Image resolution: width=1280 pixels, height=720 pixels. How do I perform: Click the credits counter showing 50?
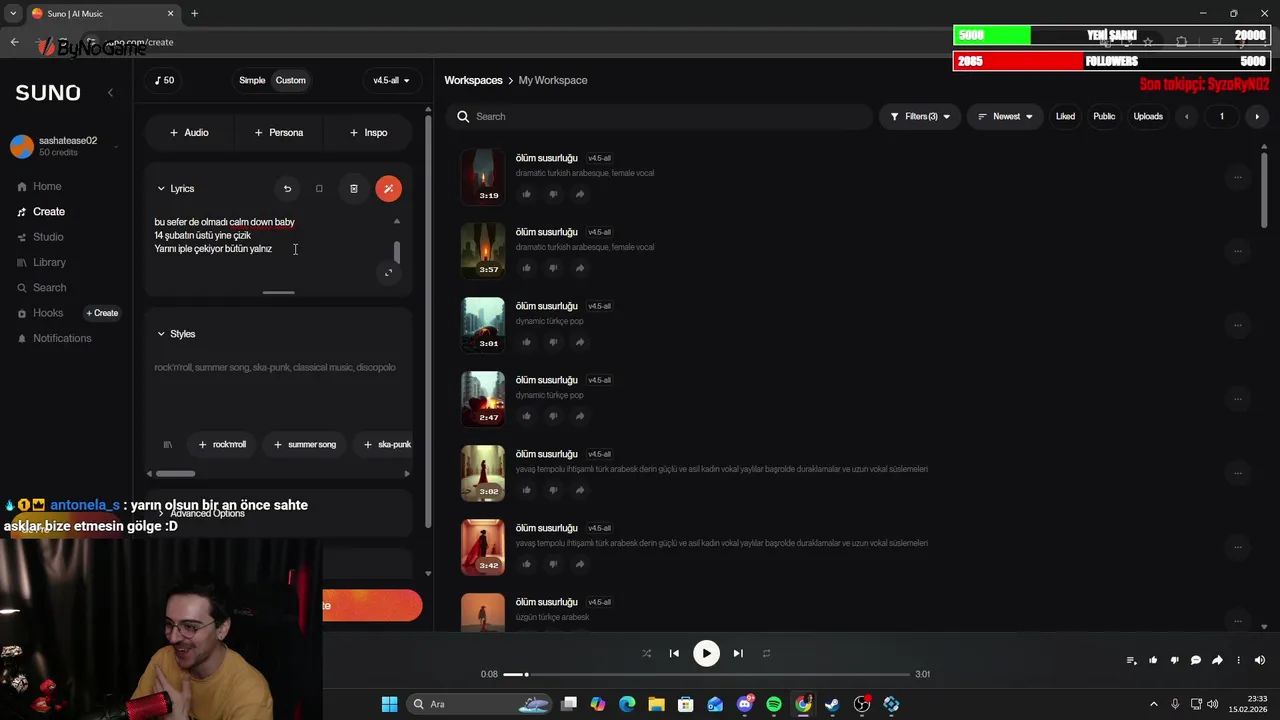[x=165, y=80]
